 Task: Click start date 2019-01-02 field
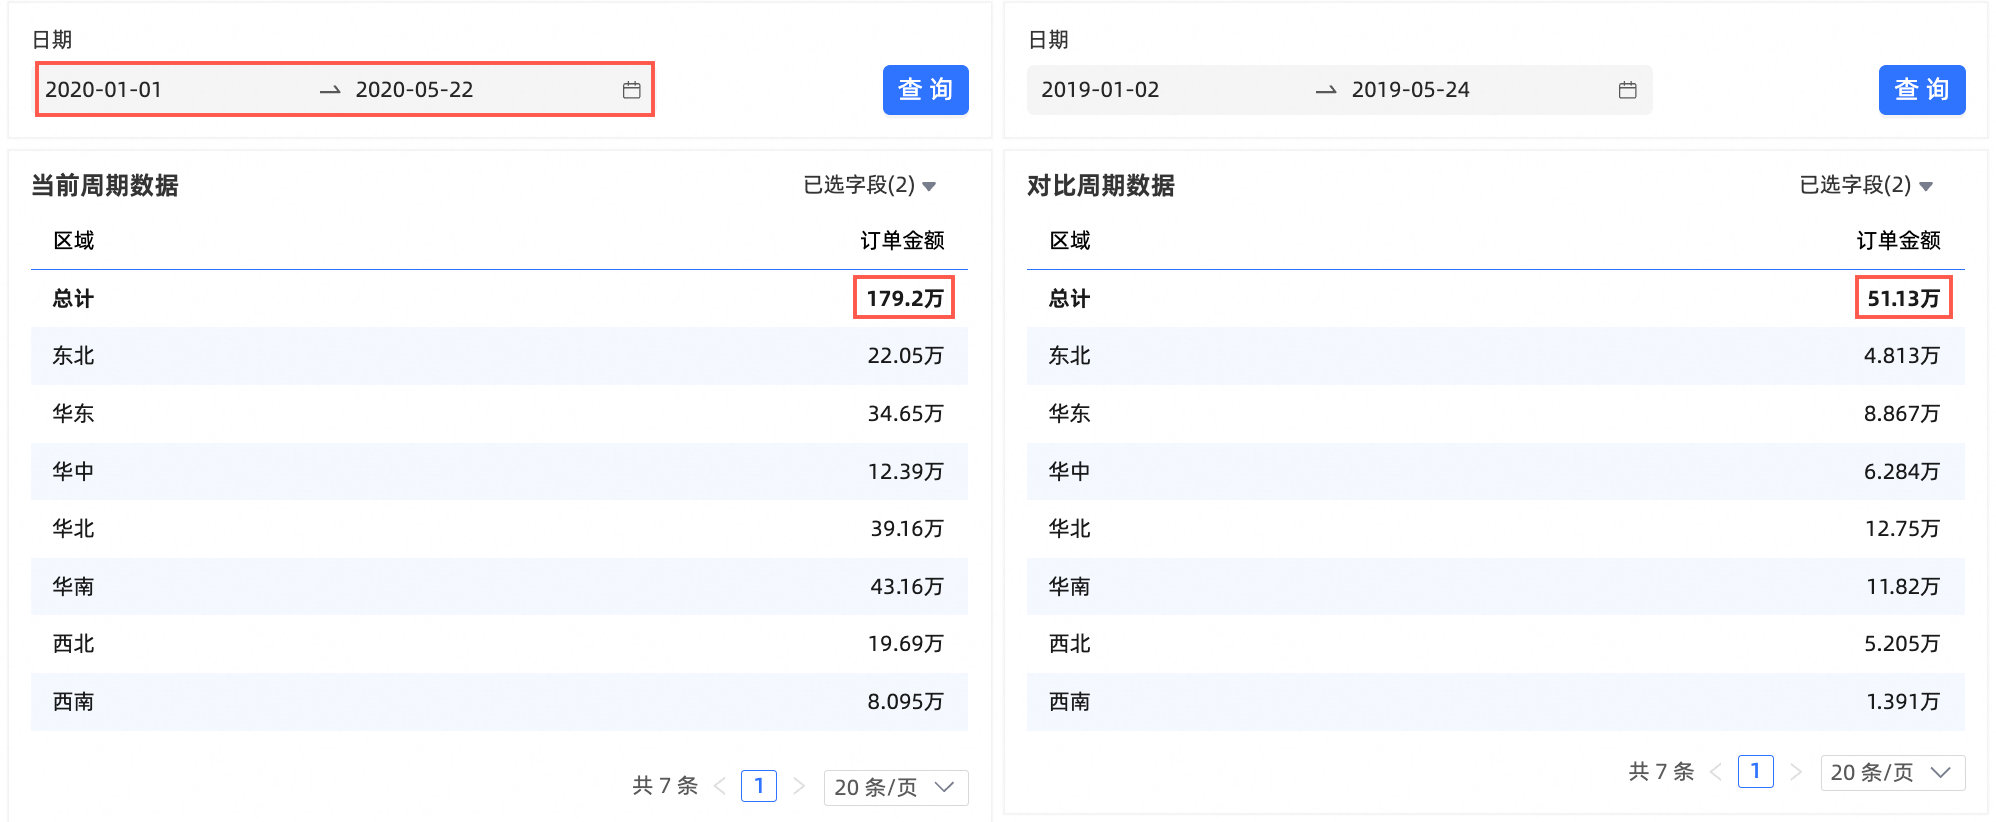point(1100,90)
